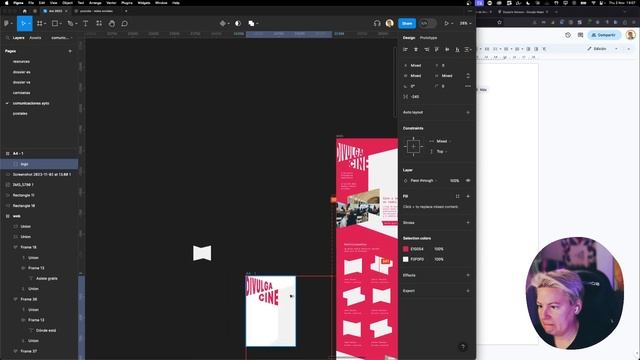The height and width of the screenshot is (360, 640).
Task: Open the page name dropdown in layers panel
Action: pos(61,38)
